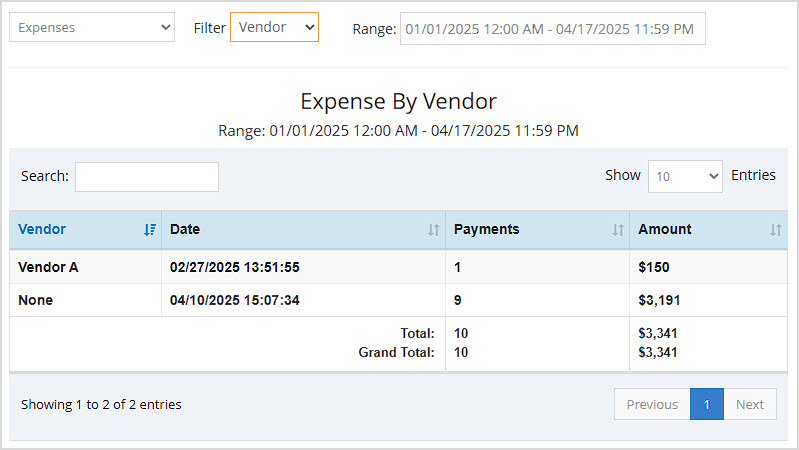The height and width of the screenshot is (450, 799).
Task: Click date 02/27/2025 13:51:55
Action: click(x=234, y=267)
